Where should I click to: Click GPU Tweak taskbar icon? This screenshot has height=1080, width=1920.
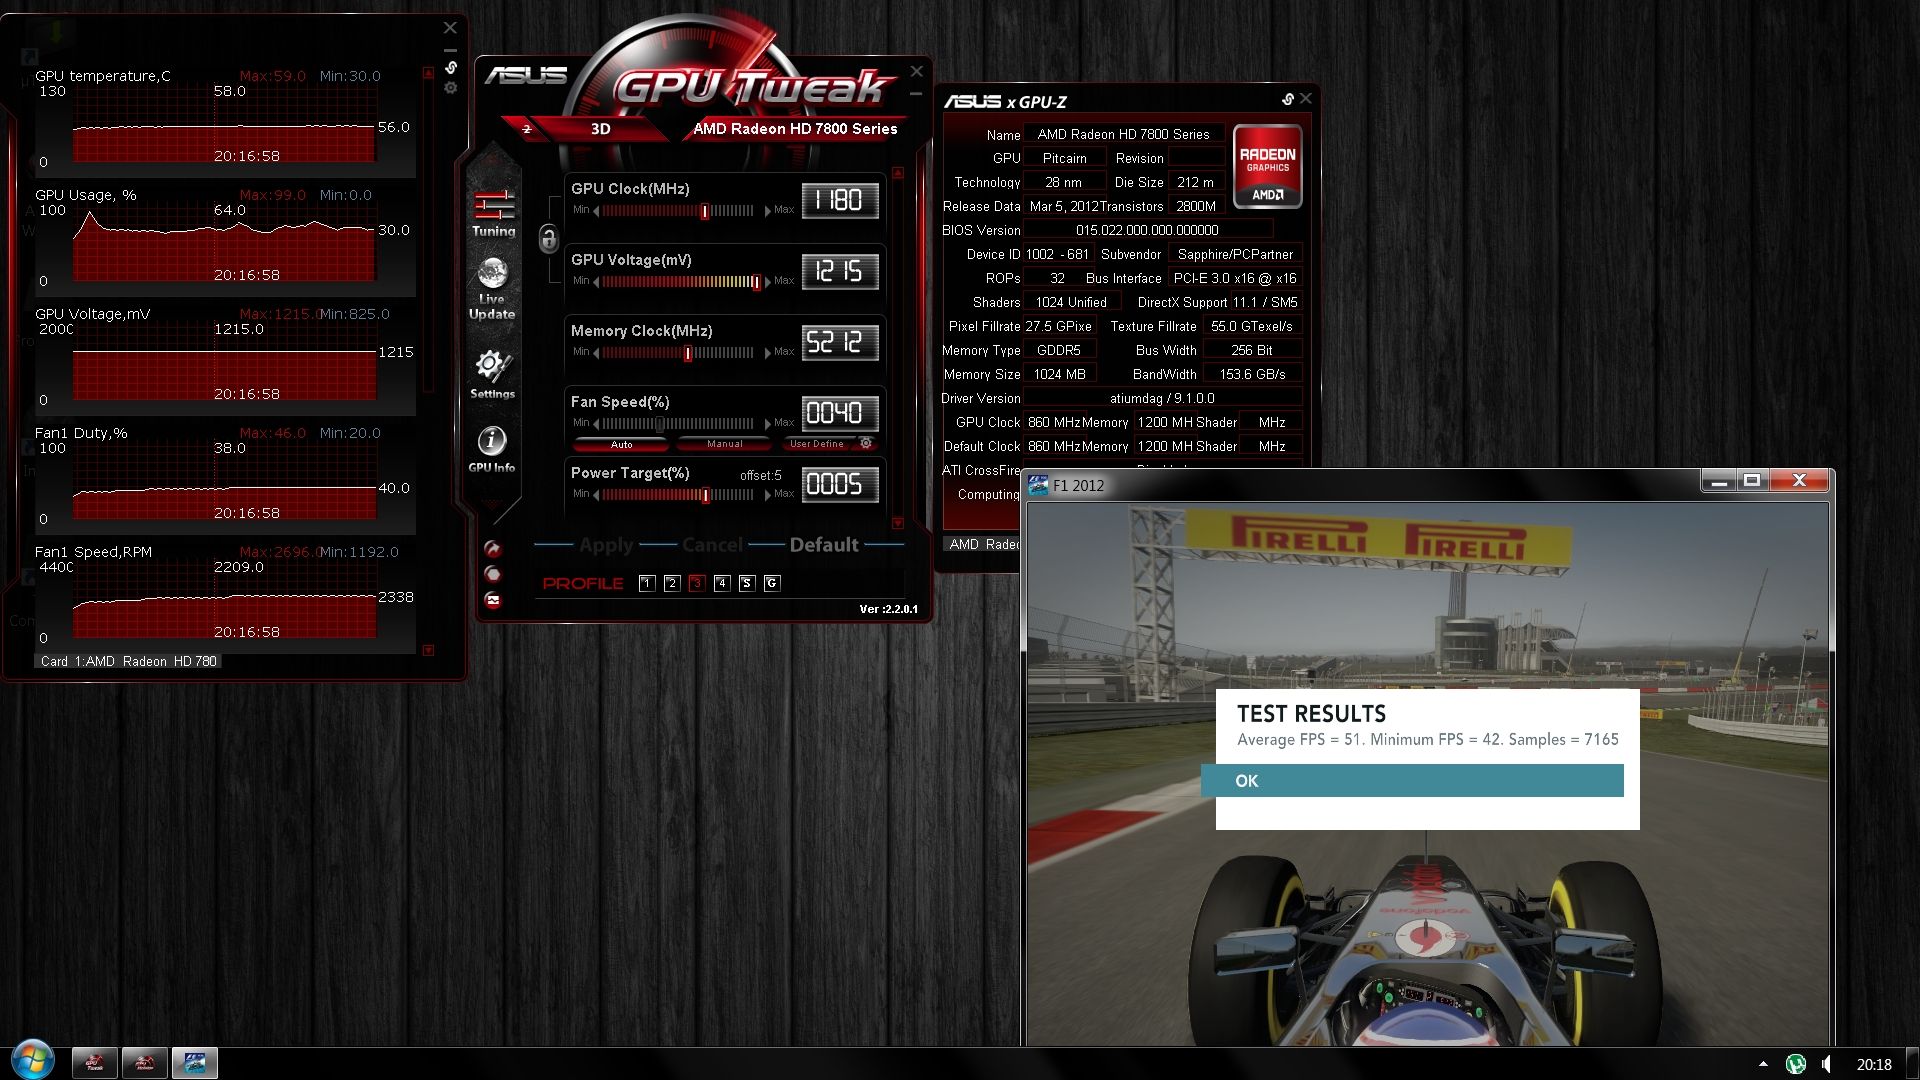pyautogui.click(x=95, y=1062)
